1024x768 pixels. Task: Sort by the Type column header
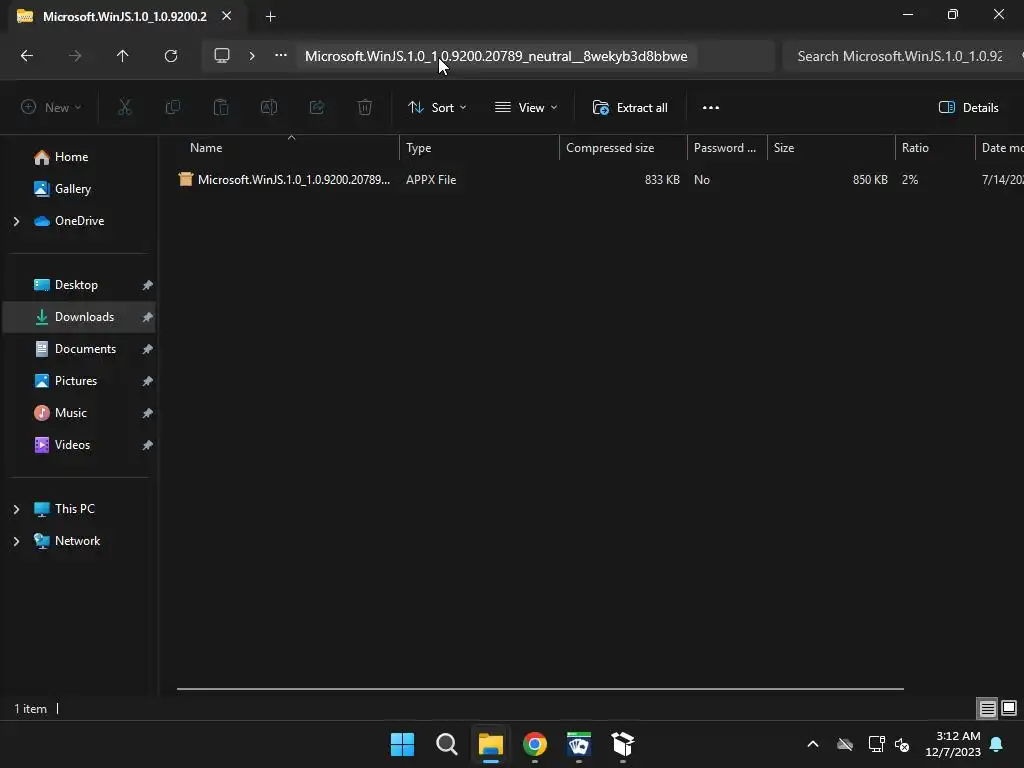[479, 148]
